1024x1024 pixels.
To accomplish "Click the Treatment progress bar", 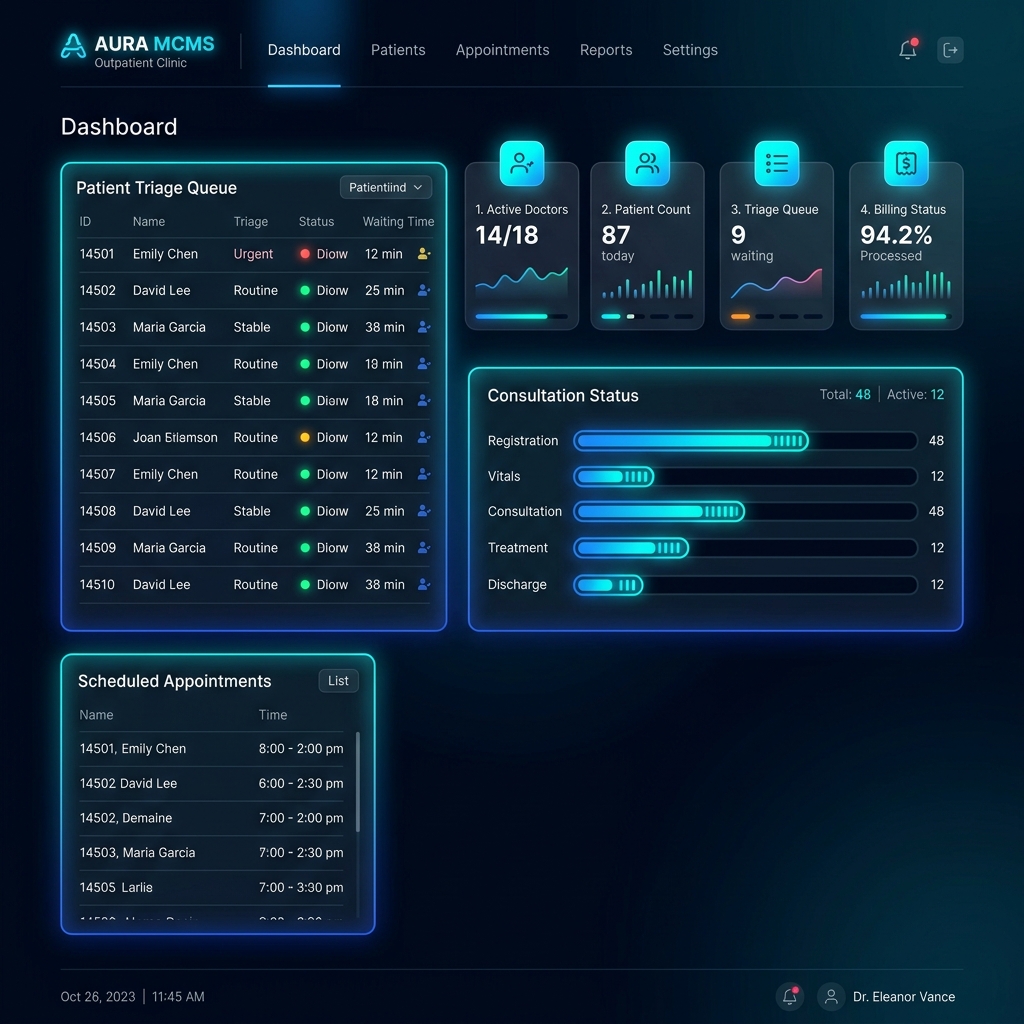I will [745, 548].
